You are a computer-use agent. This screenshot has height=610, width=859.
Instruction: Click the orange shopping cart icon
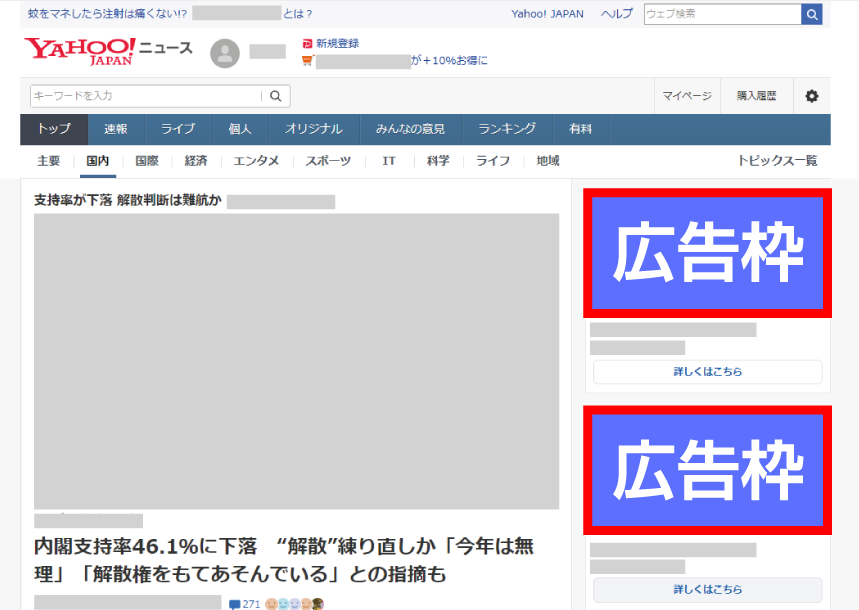[x=307, y=60]
